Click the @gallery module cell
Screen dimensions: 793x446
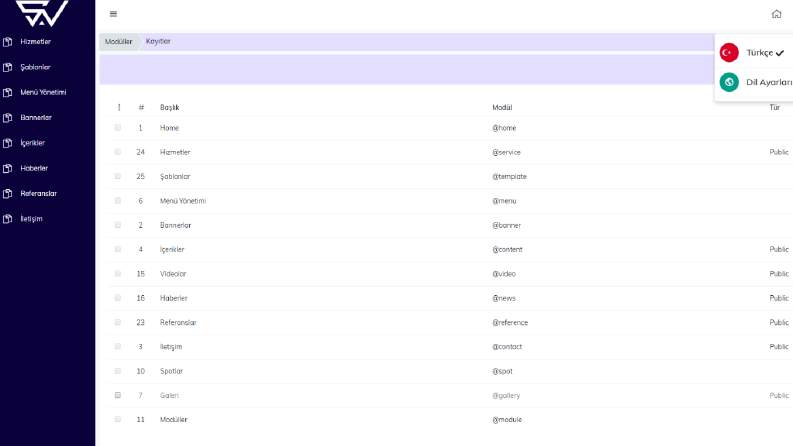(x=506, y=395)
